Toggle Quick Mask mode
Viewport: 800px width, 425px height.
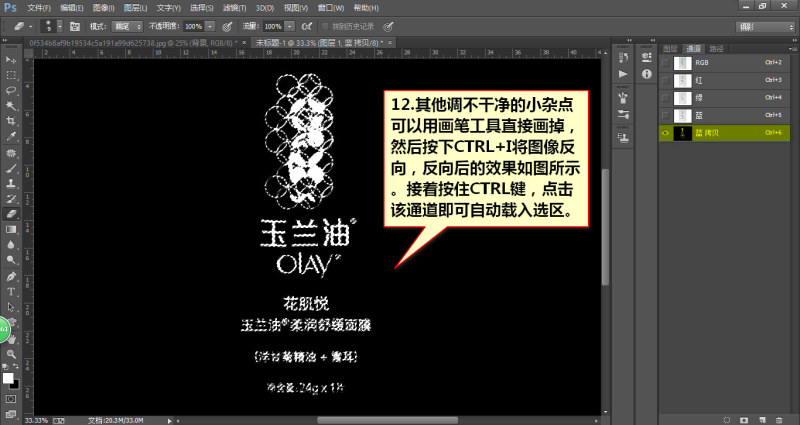[x=11, y=399]
